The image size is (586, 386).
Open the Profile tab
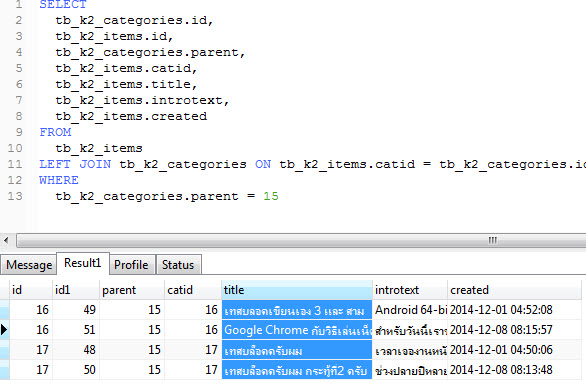pos(131,265)
